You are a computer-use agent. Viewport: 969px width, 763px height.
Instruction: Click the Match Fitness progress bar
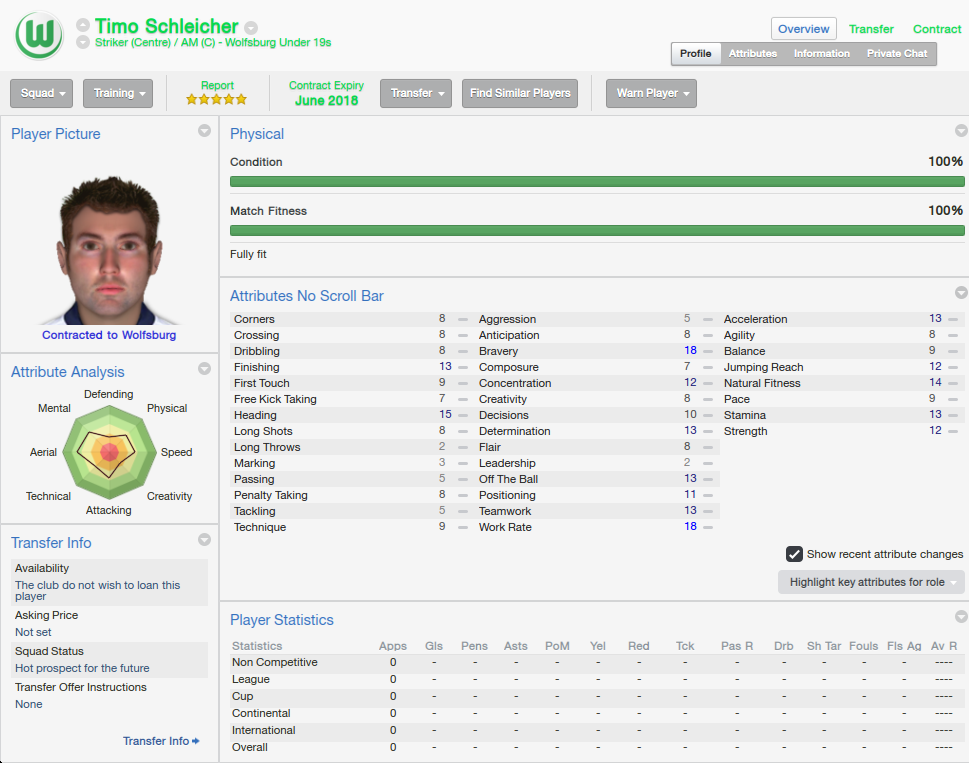point(597,231)
